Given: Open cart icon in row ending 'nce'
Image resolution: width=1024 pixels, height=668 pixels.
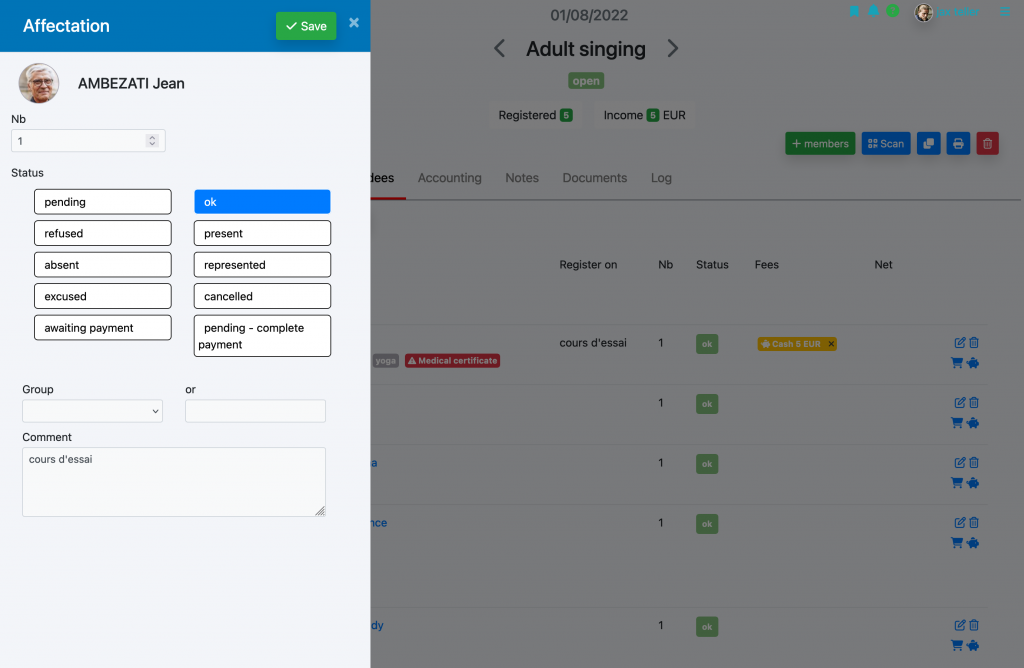Looking at the screenshot, I should pyautogui.click(x=957, y=543).
